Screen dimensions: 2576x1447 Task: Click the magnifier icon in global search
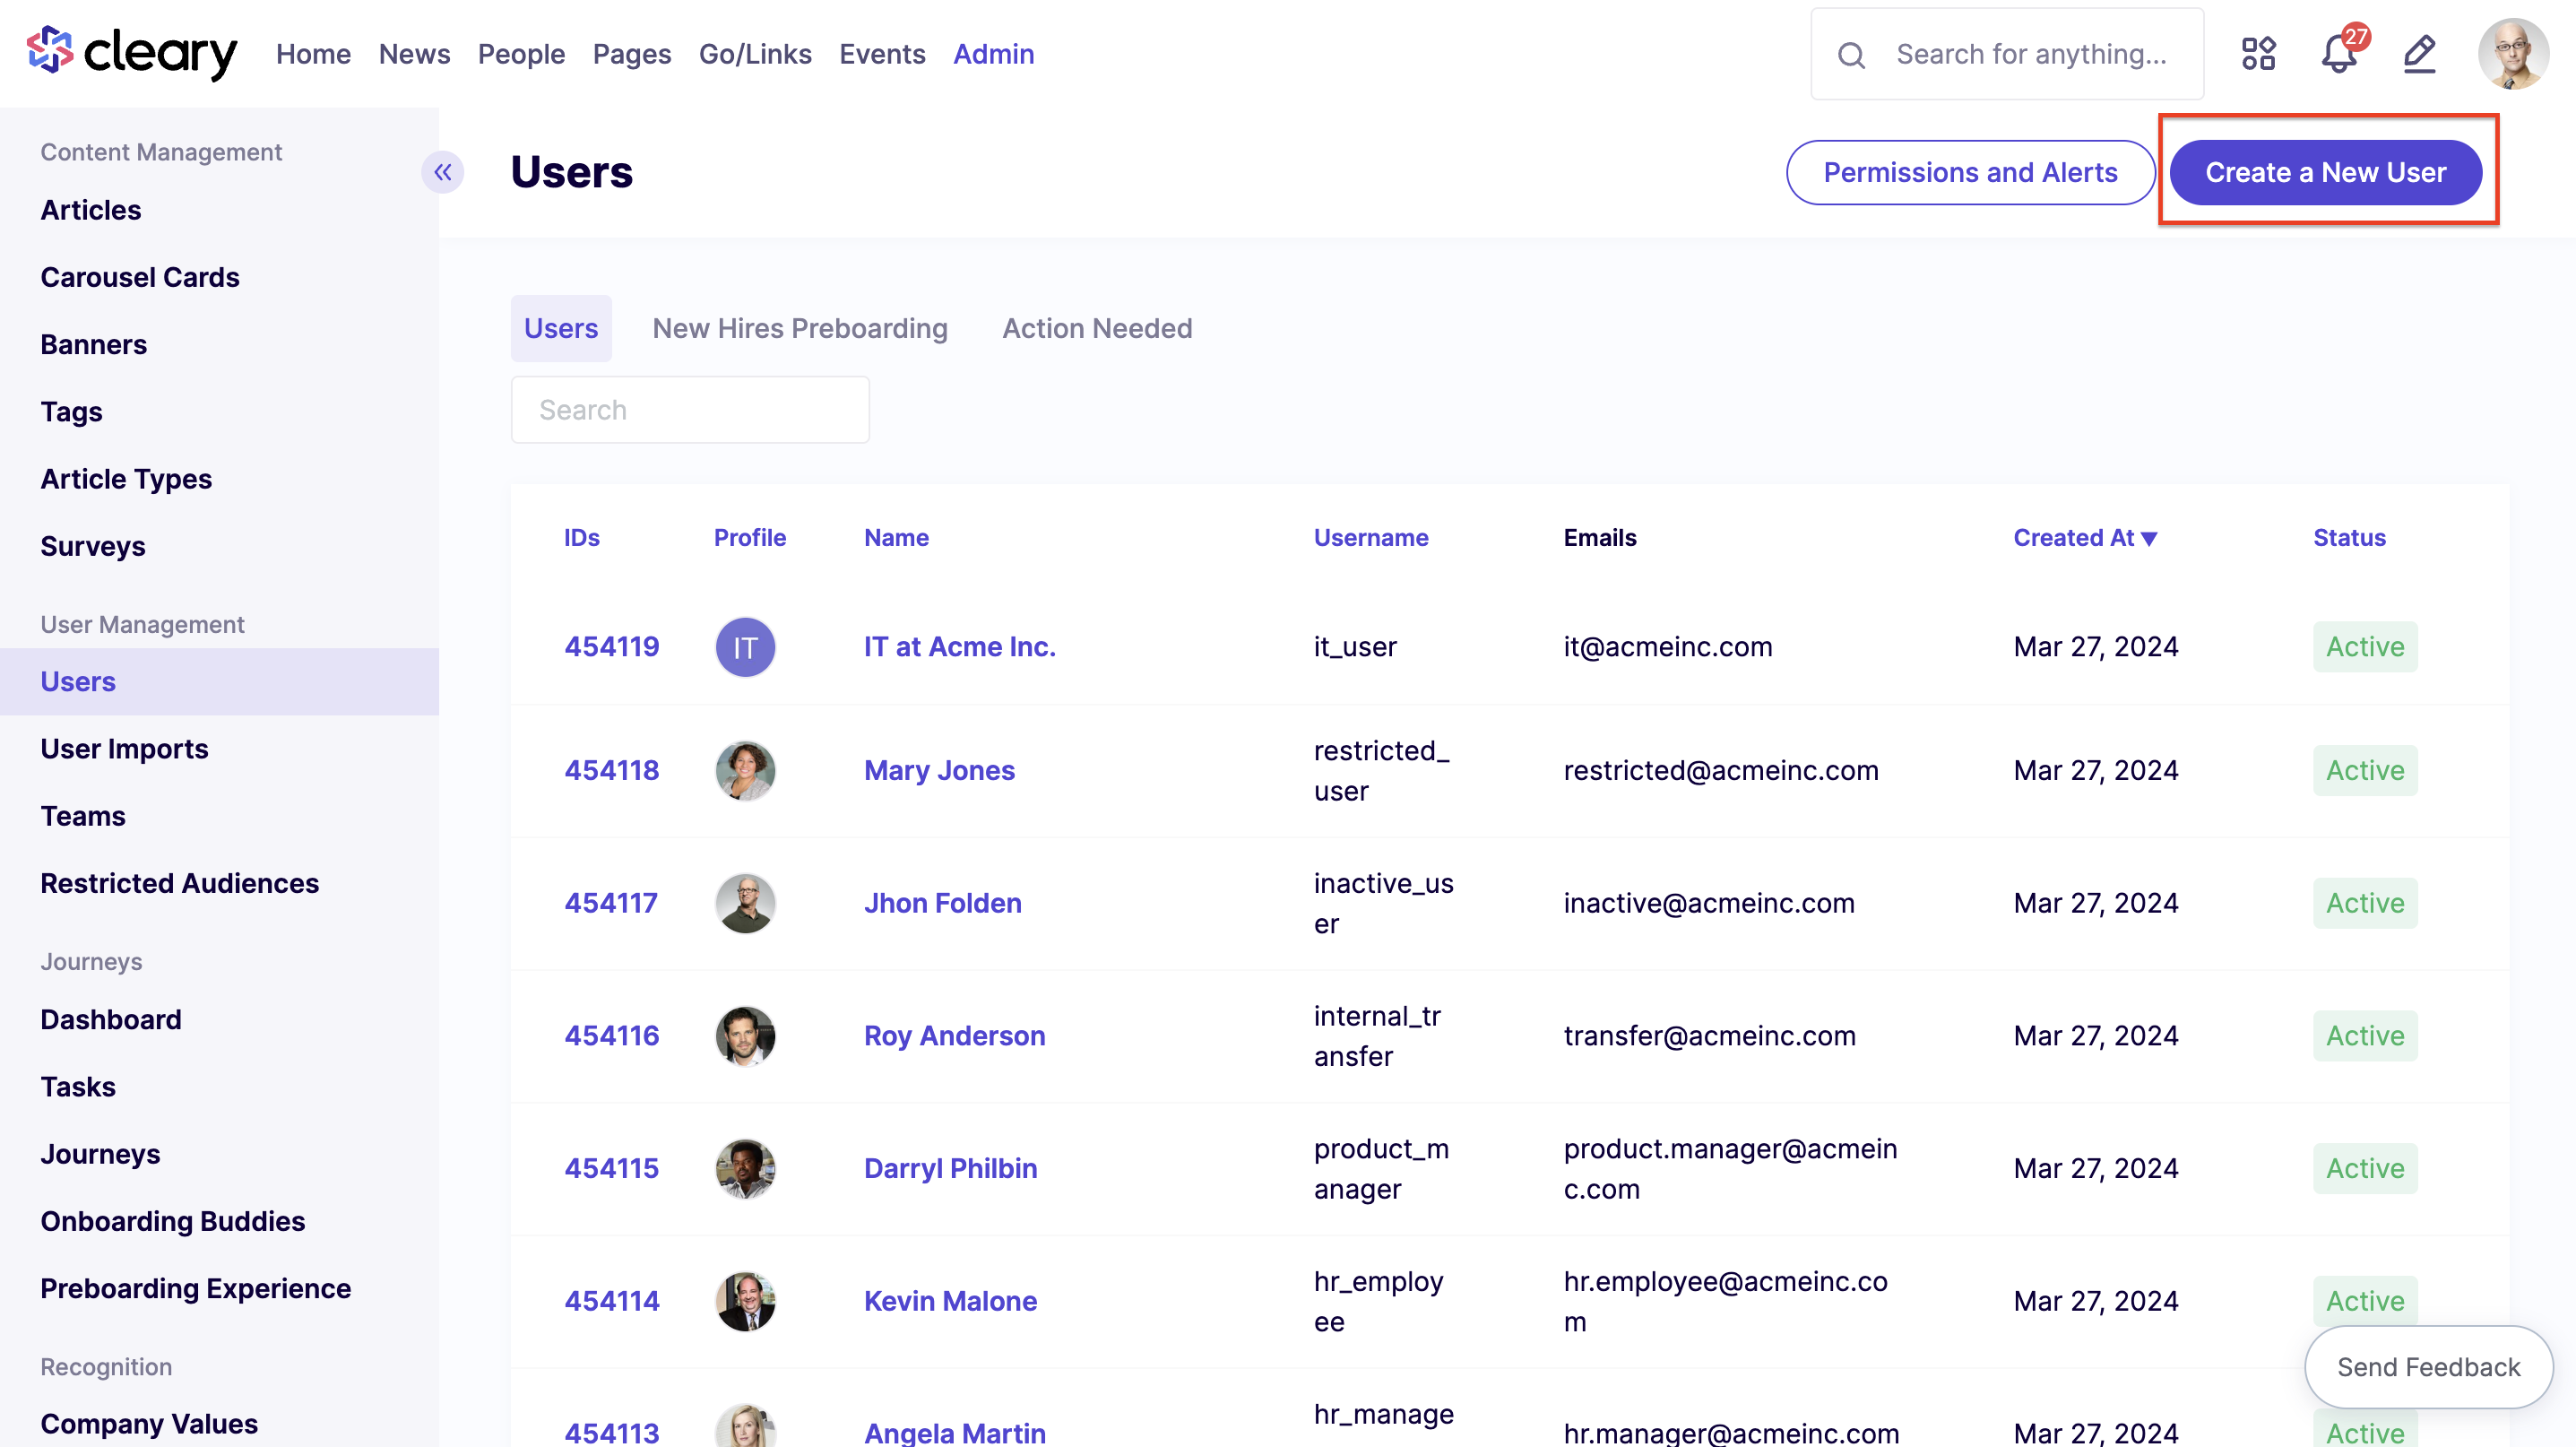1851,55
